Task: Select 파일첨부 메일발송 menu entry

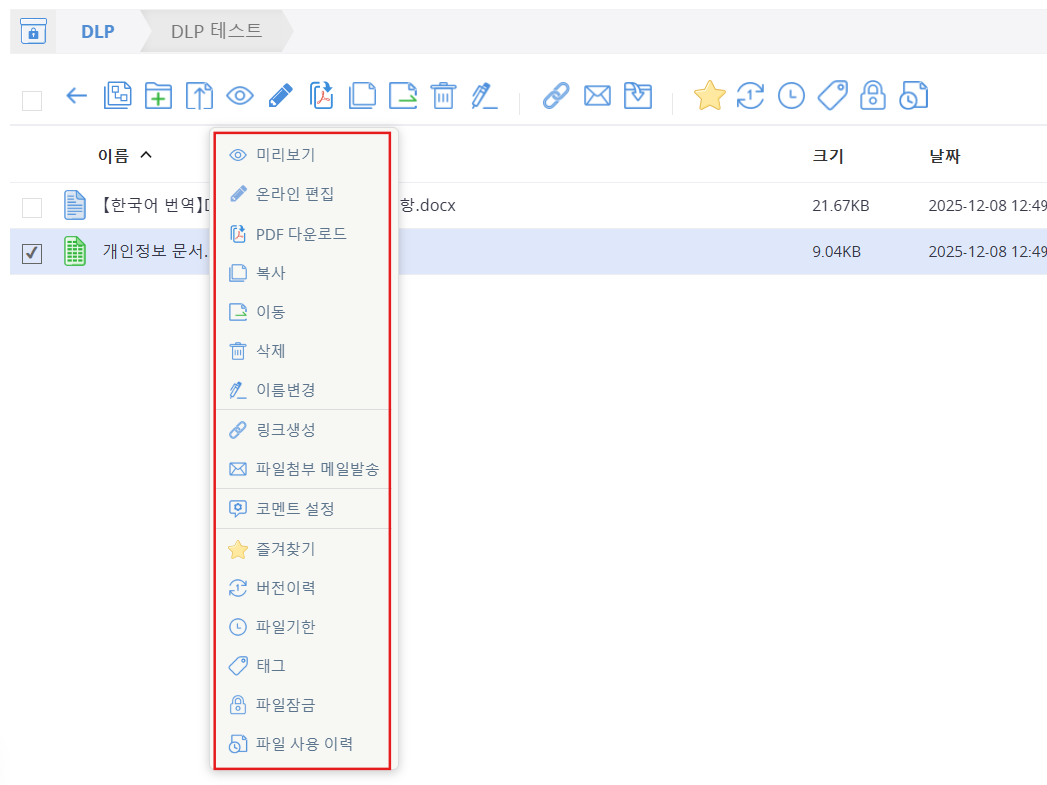Action: 317,469
